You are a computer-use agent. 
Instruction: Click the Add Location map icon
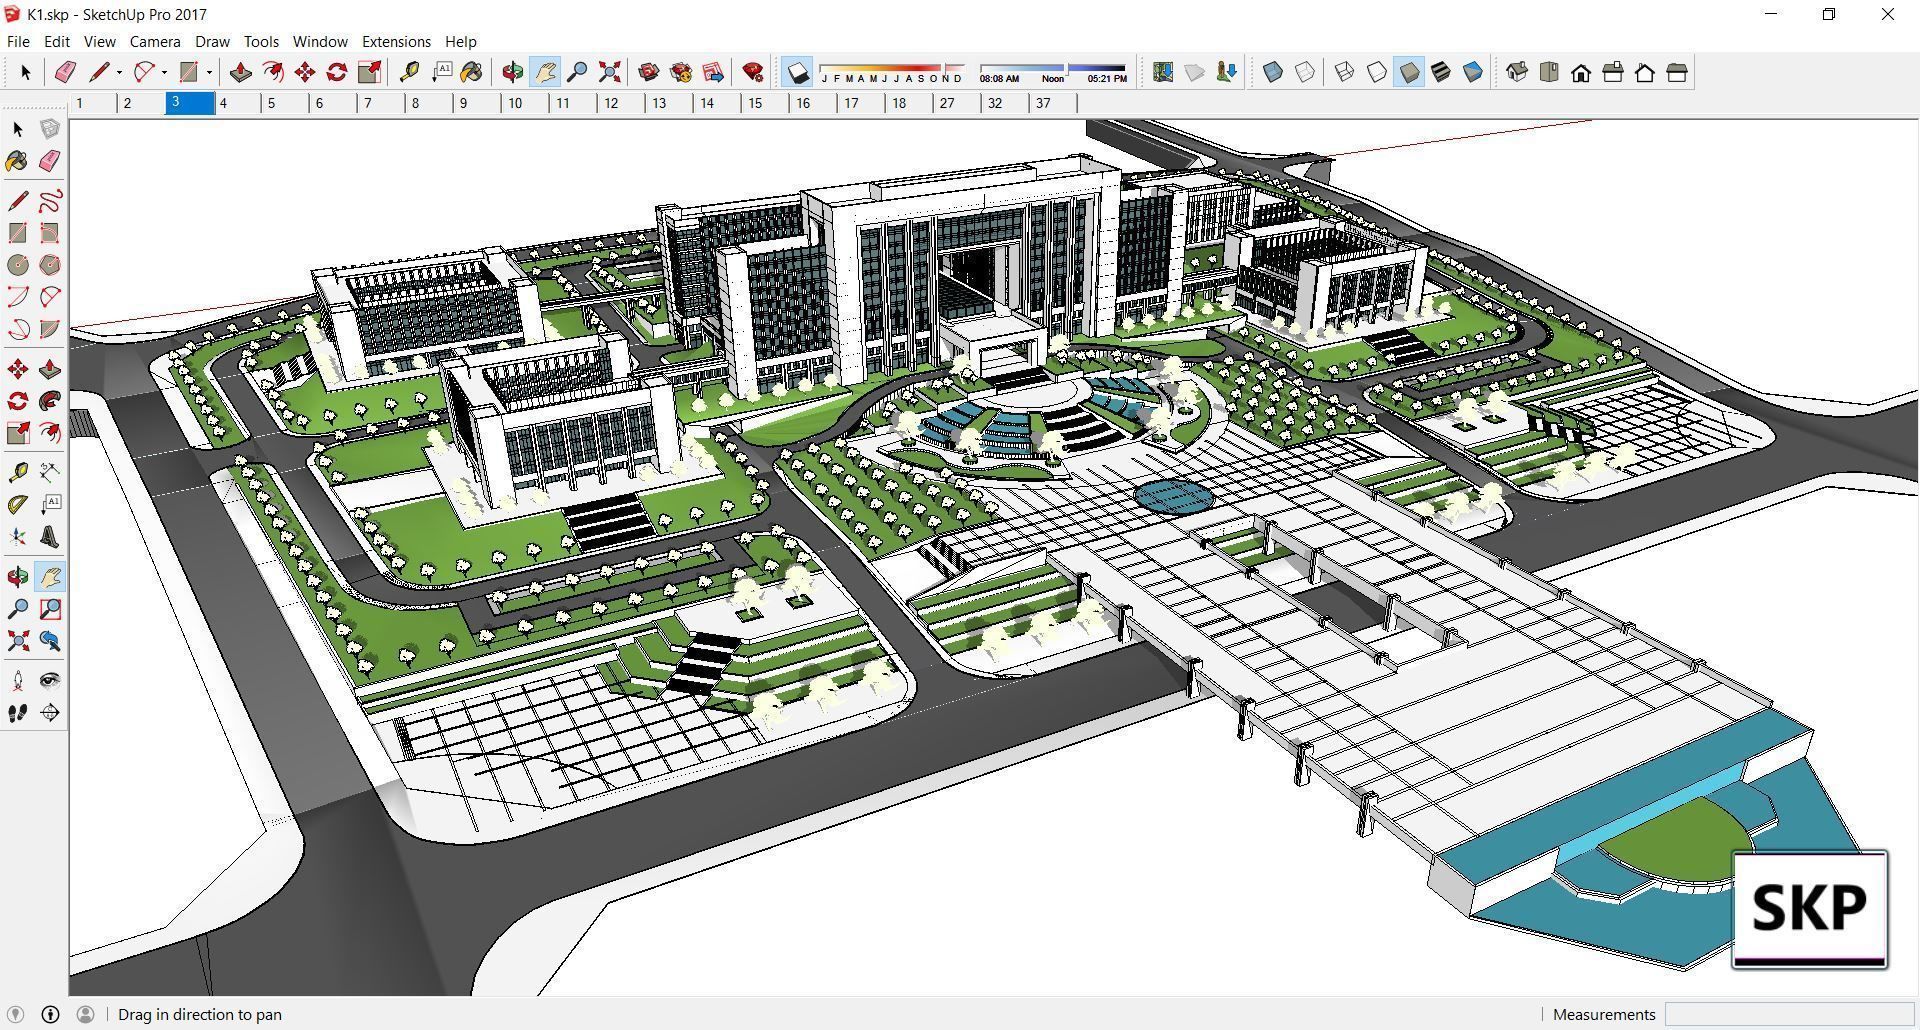[x=1163, y=72]
